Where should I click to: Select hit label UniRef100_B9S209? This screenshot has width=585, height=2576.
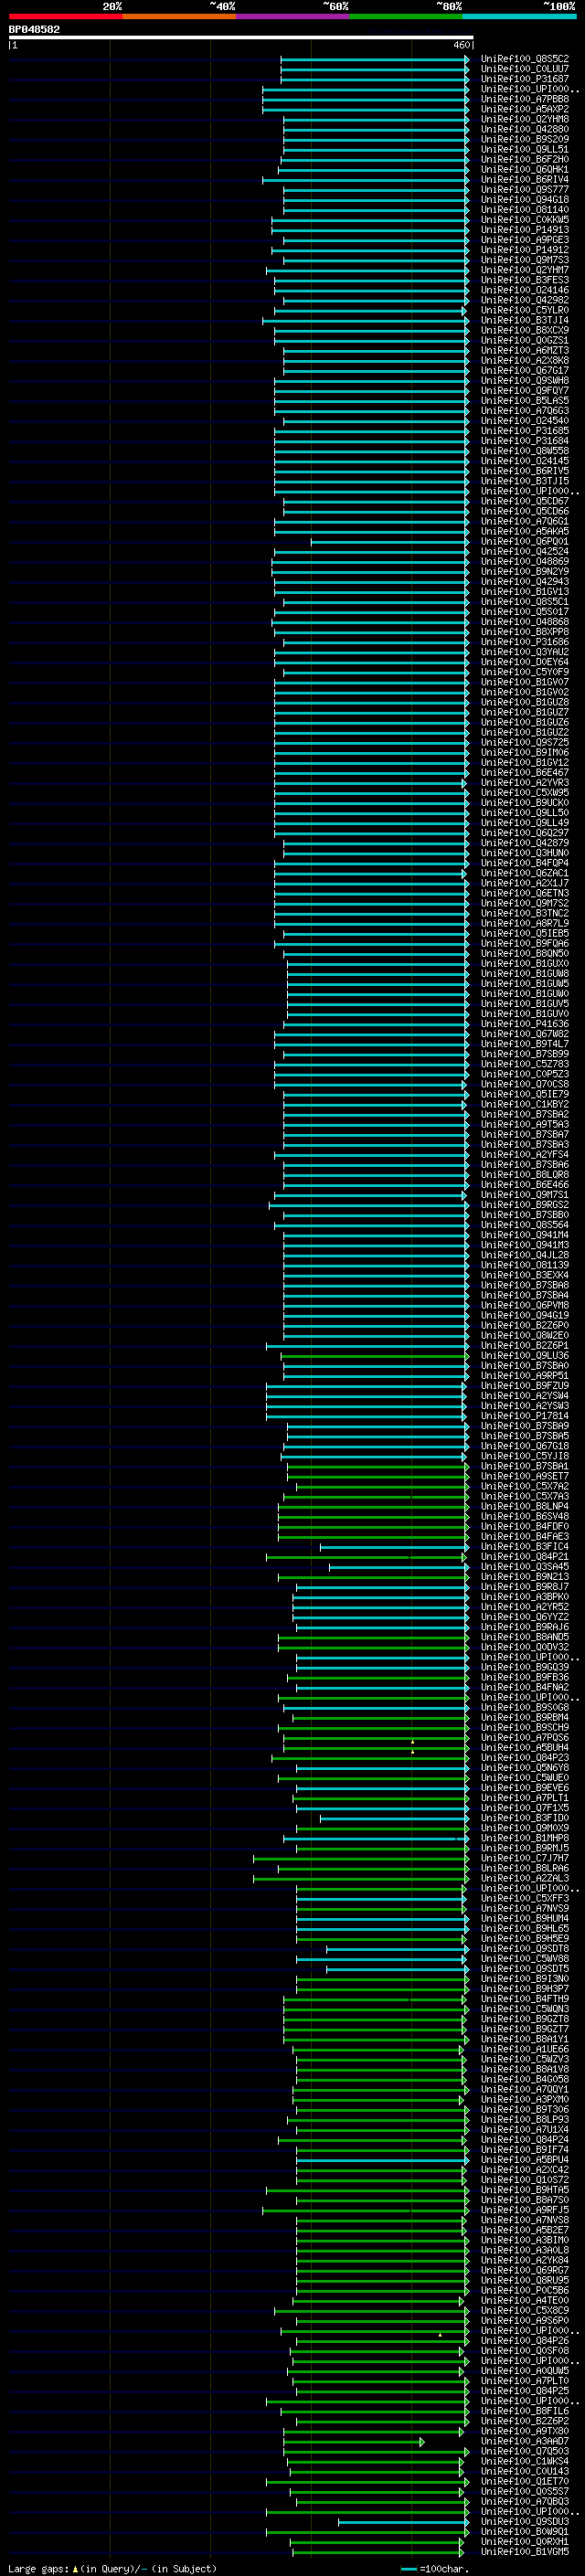[x=525, y=139]
